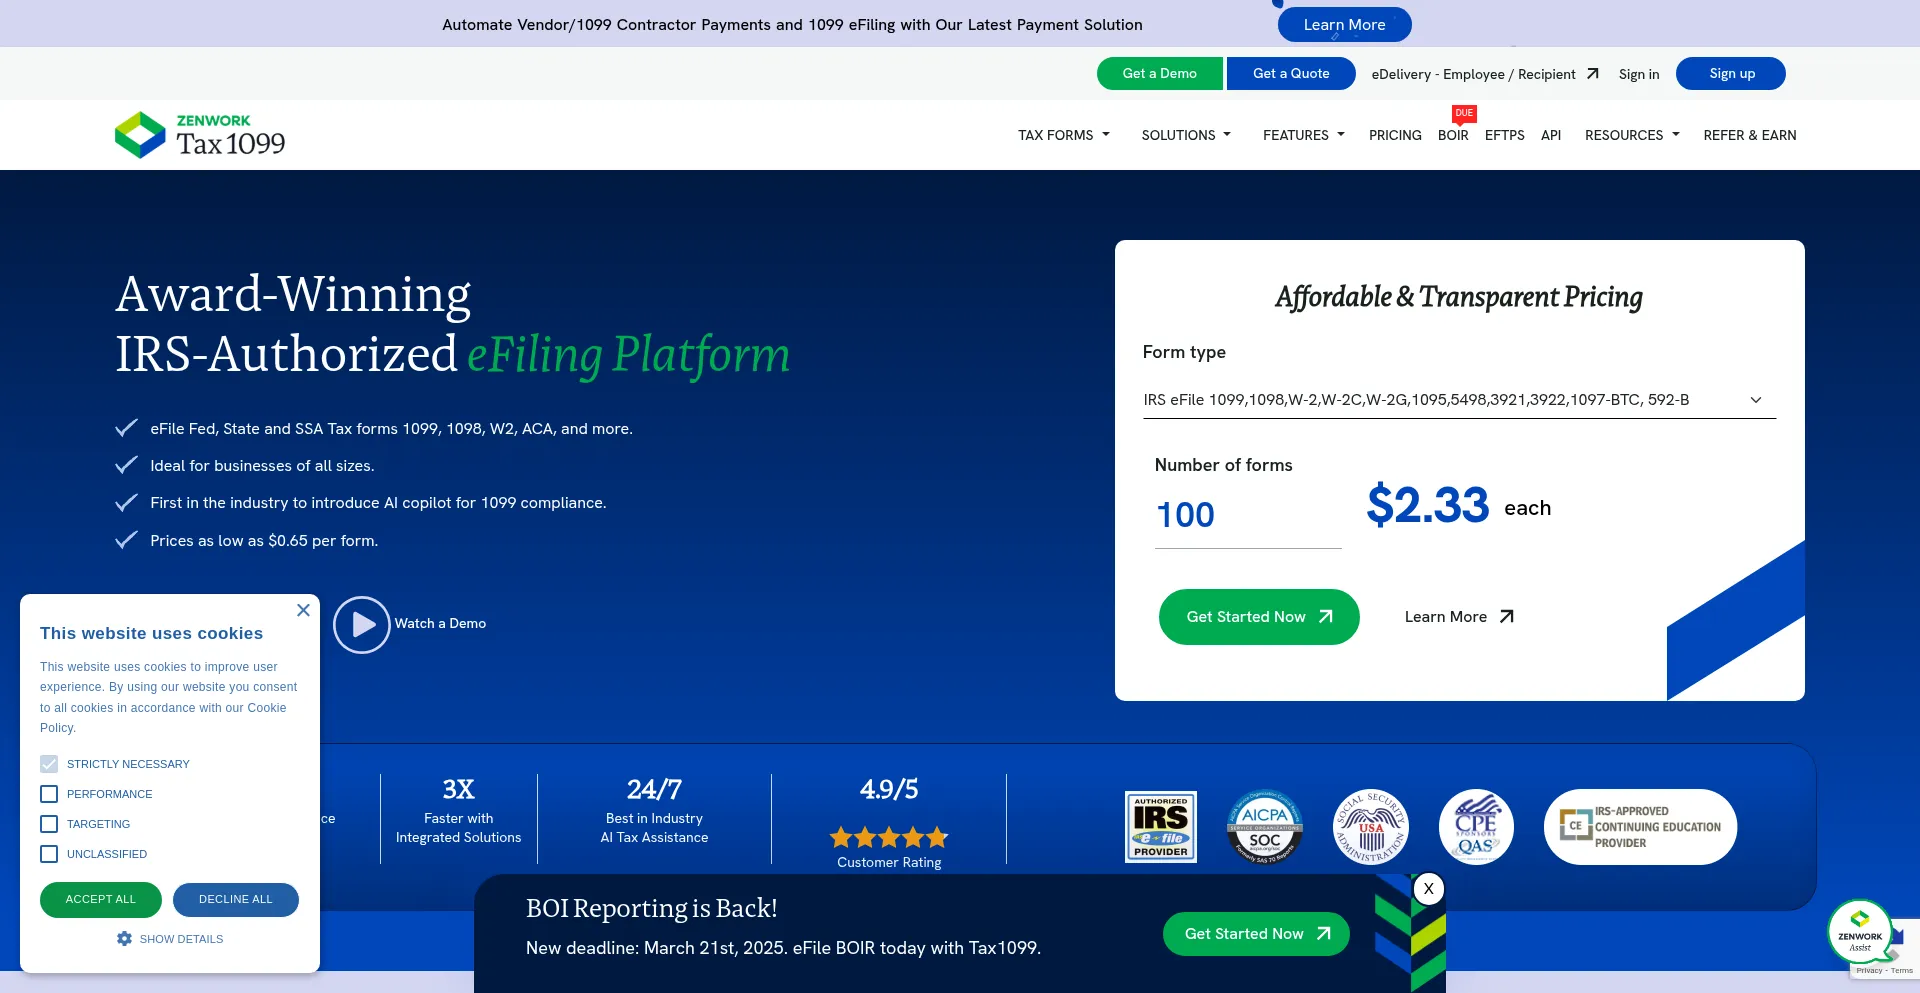Close the cookie consent popup
The image size is (1920, 993).
click(303, 610)
